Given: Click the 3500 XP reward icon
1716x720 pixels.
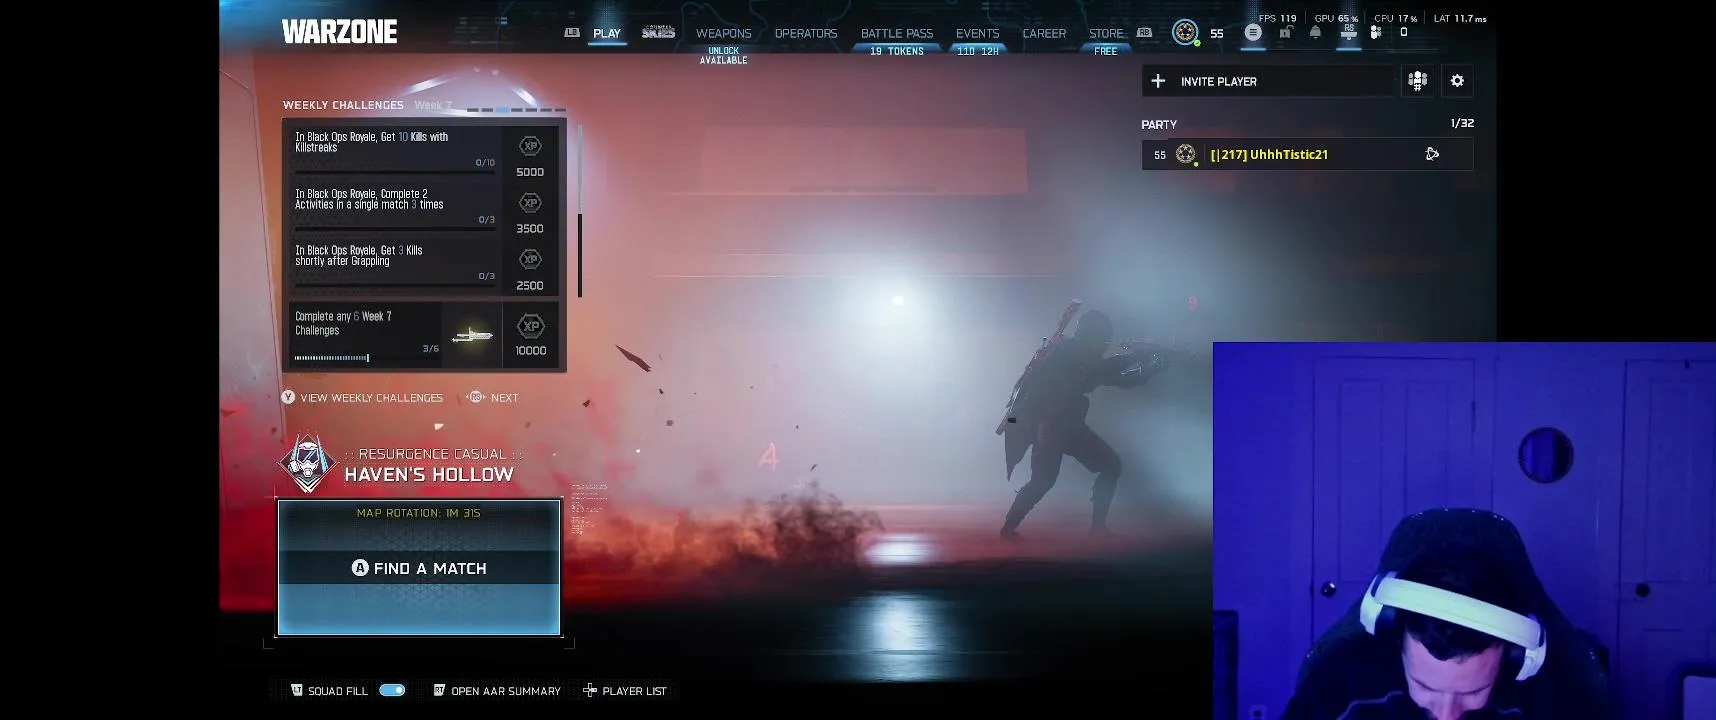Looking at the screenshot, I should point(530,203).
